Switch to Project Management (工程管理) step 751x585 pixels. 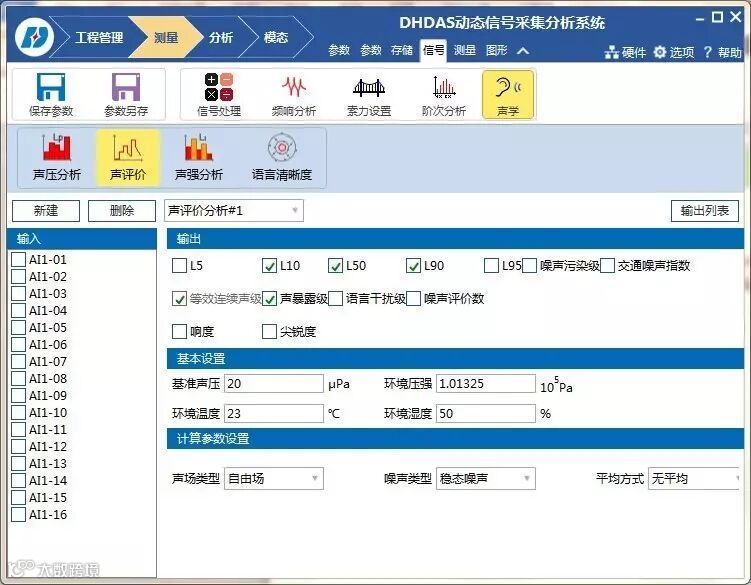(x=99, y=37)
